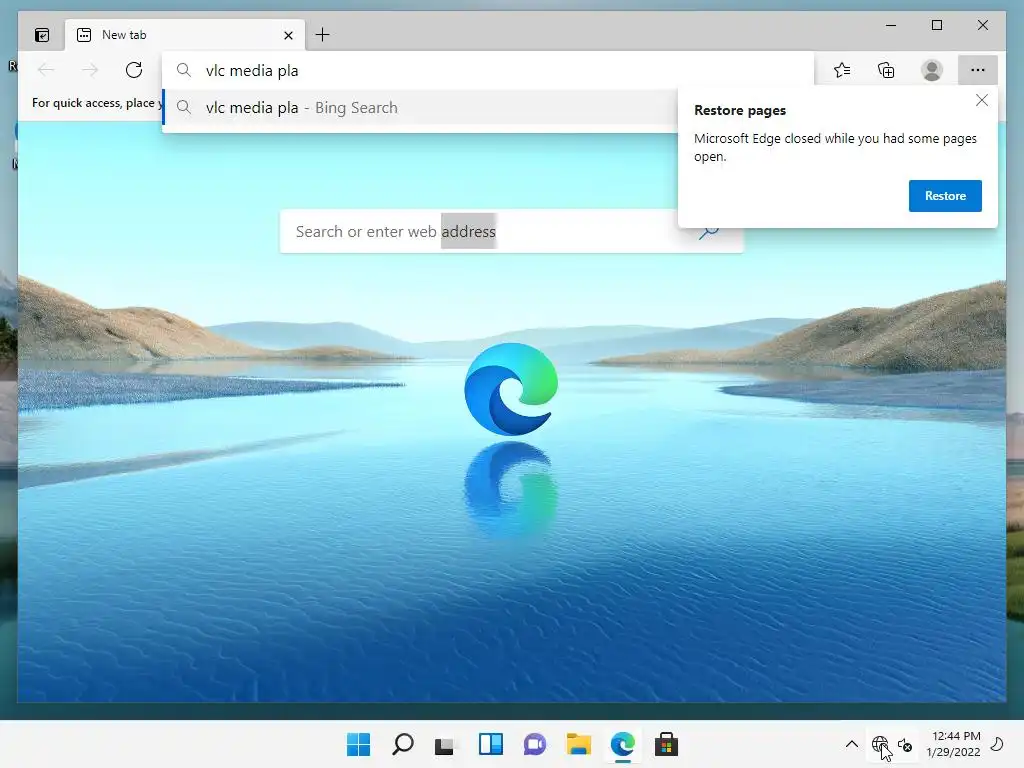Show hidden system tray icons

click(x=852, y=744)
